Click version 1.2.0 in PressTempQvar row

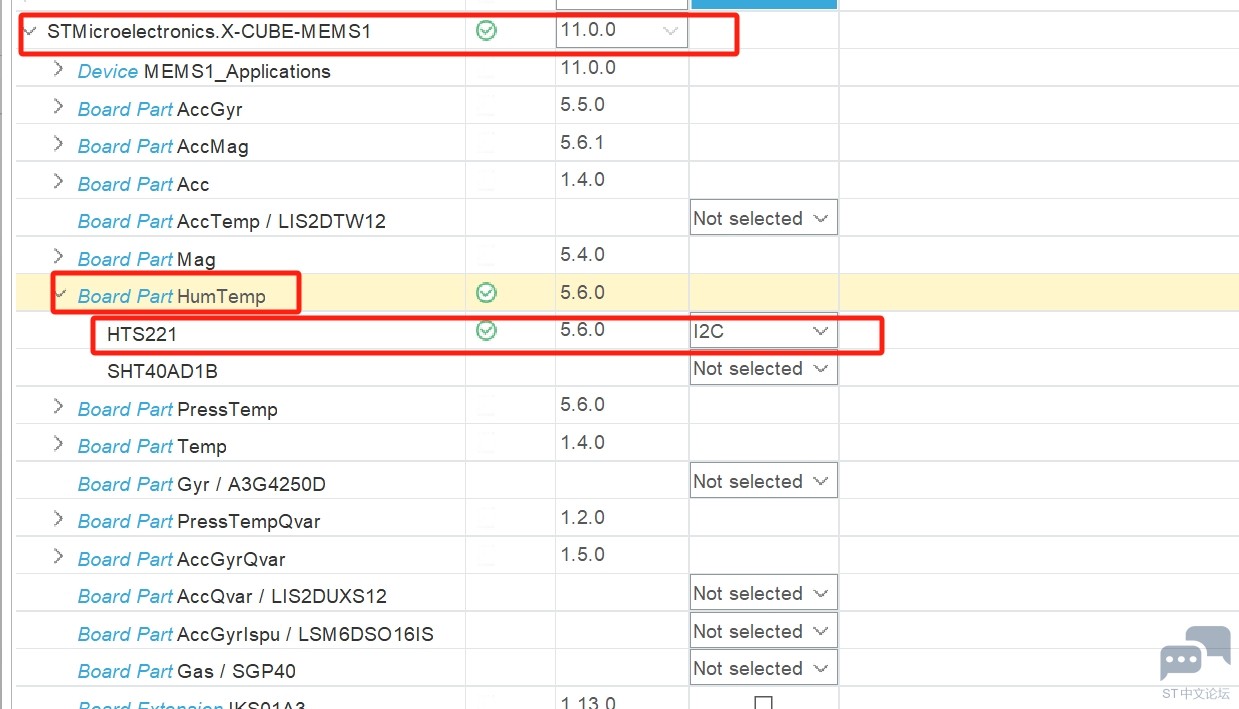582,517
